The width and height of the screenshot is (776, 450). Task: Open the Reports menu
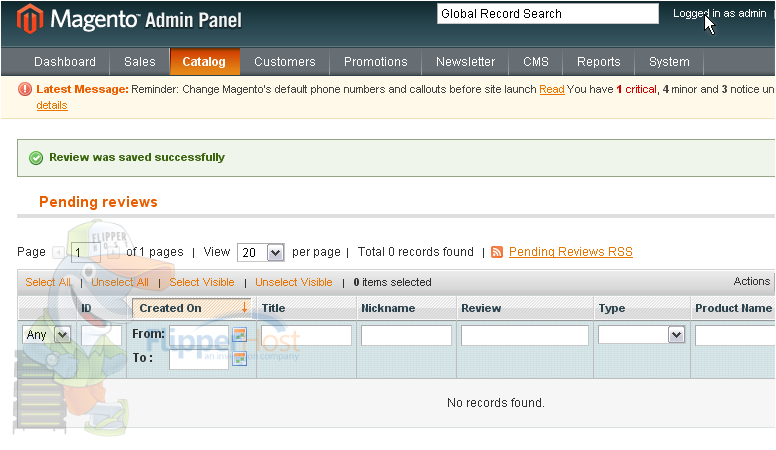(598, 62)
